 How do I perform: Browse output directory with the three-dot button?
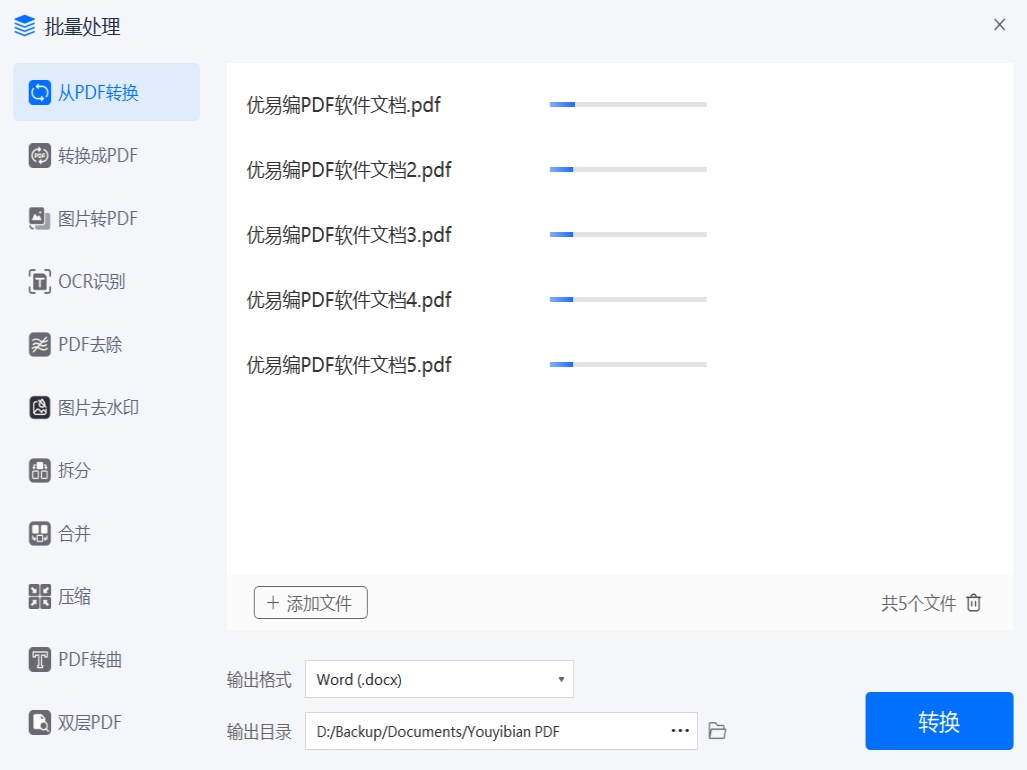[680, 731]
